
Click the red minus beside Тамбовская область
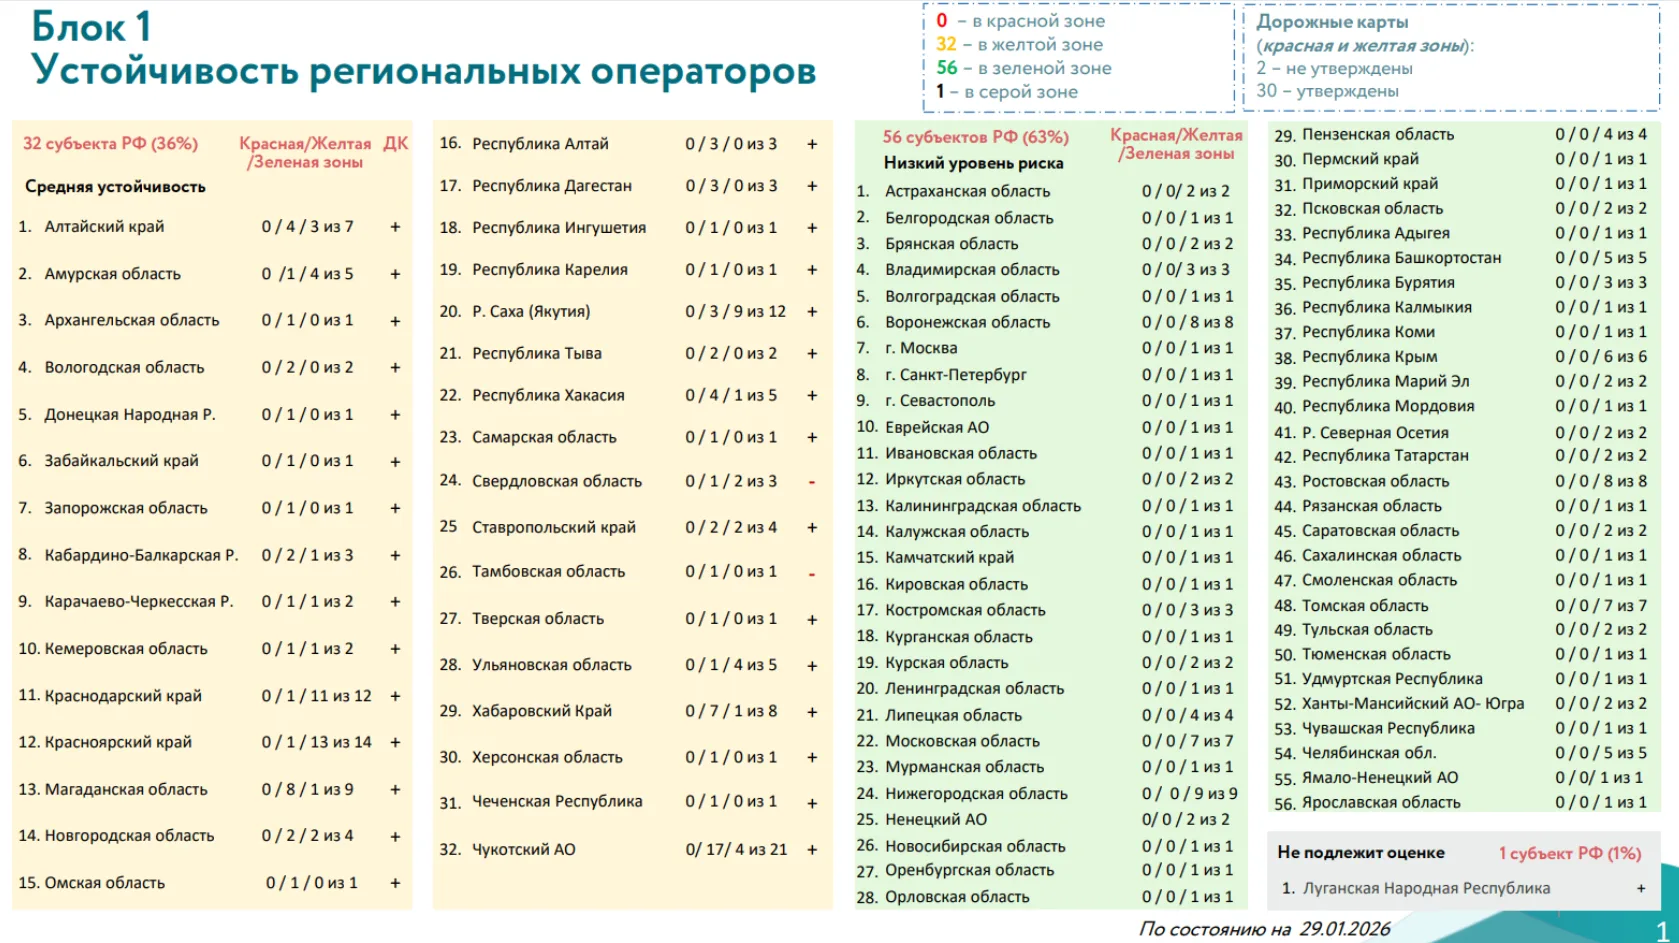click(812, 574)
